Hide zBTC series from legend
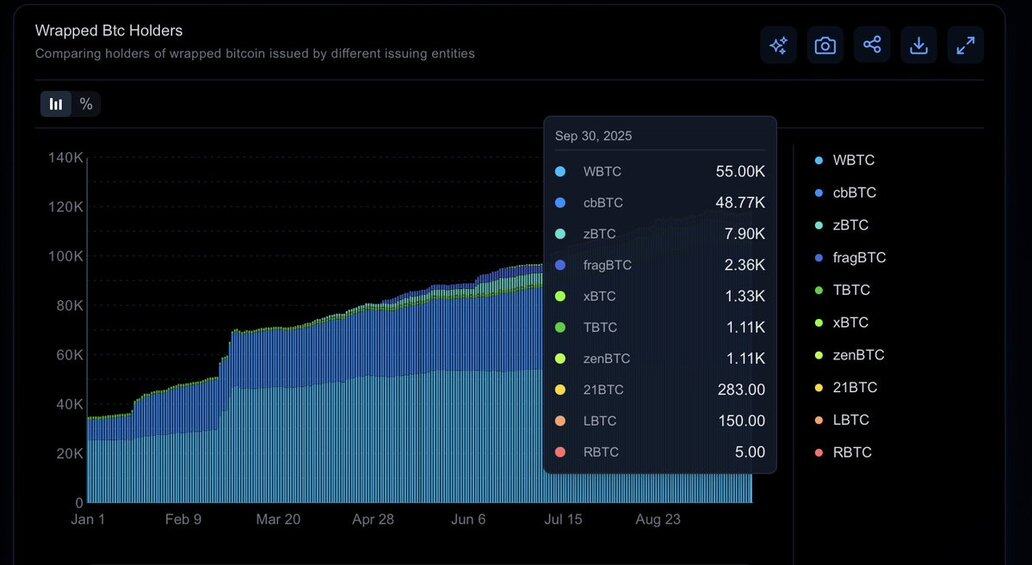Viewport: 1032px width, 565px height. [x=850, y=225]
